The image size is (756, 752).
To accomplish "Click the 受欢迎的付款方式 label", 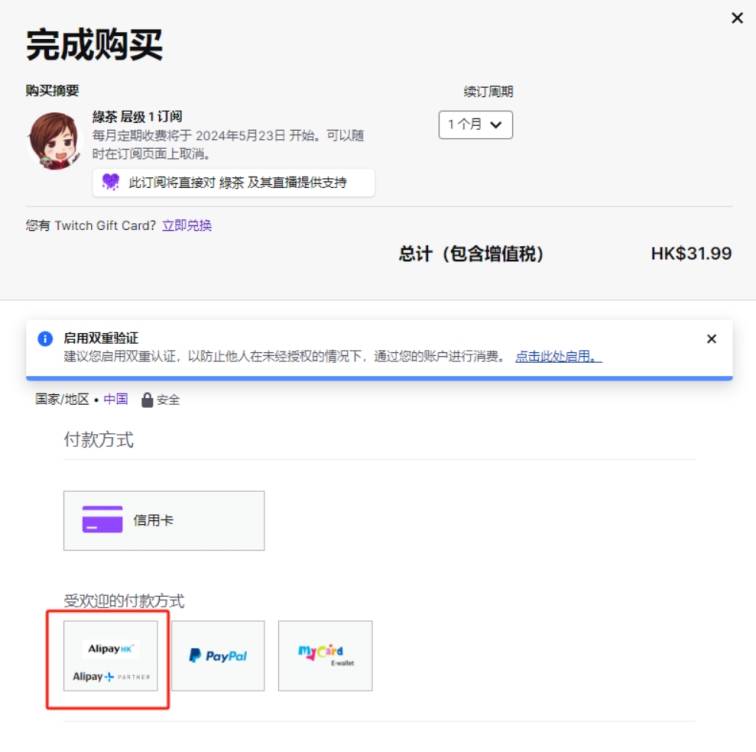I will click(124, 601).
